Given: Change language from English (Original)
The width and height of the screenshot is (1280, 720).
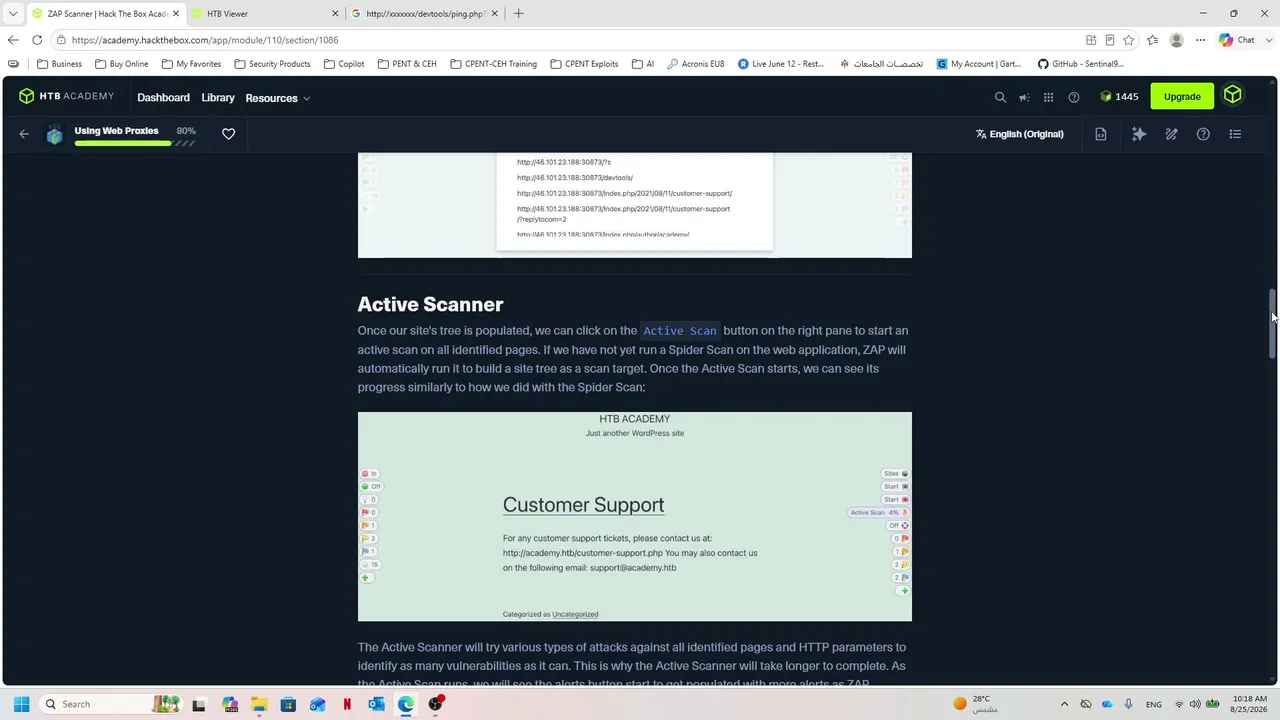Looking at the screenshot, I should pyautogui.click(x=1019, y=134).
